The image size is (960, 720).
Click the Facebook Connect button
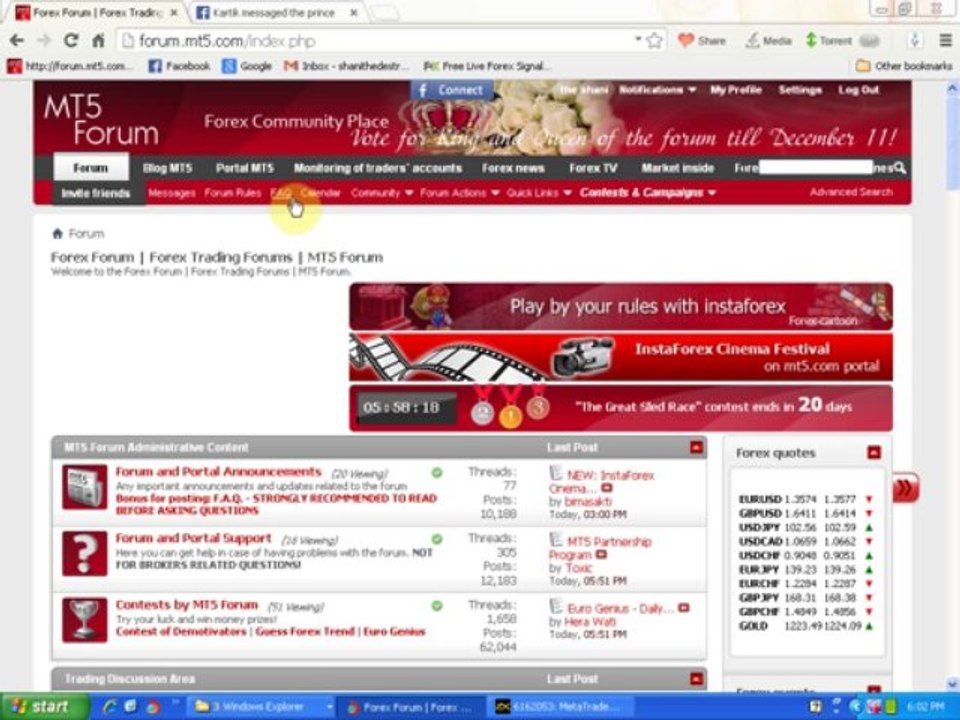pyautogui.click(x=451, y=90)
